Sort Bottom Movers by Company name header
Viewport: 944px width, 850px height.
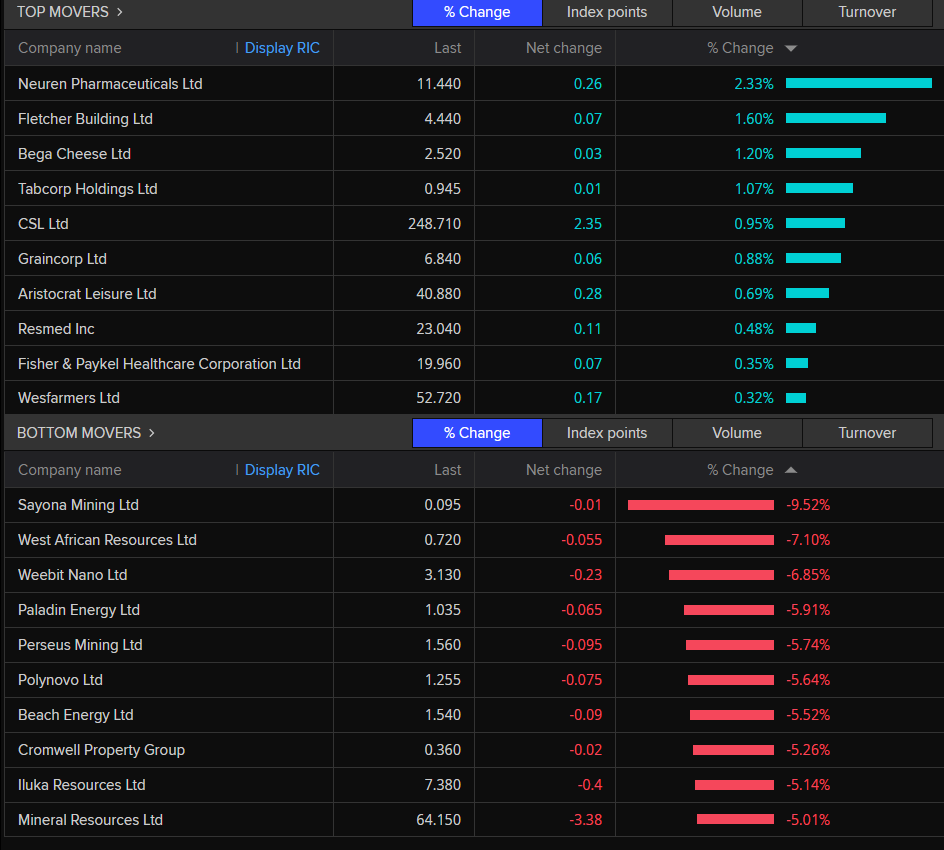(x=70, y=470)
